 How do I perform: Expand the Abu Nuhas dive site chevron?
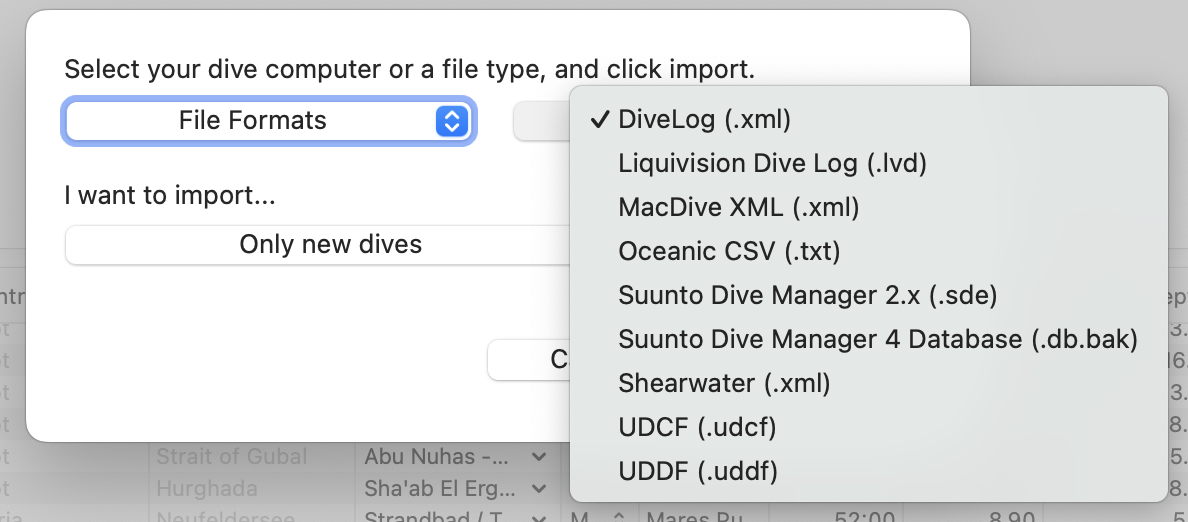540,457
